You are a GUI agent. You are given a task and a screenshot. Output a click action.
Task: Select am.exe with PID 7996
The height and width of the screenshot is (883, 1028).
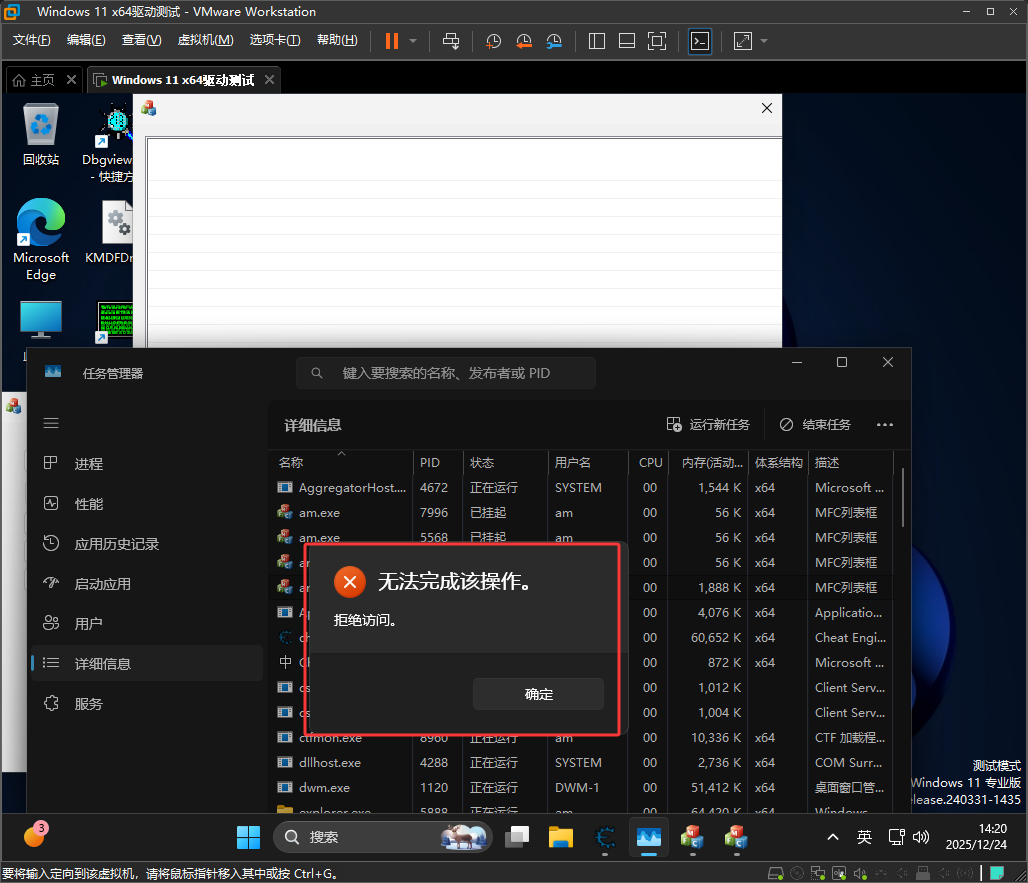coord(580,513)
